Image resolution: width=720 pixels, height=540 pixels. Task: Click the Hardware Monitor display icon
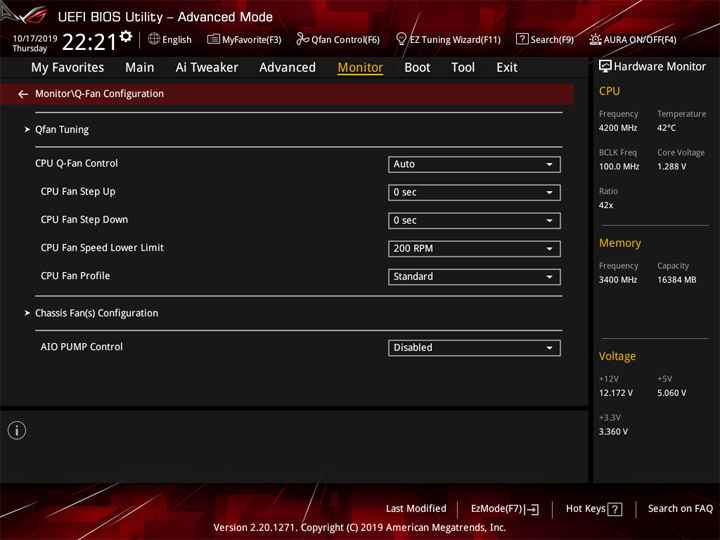pos(605,67)
